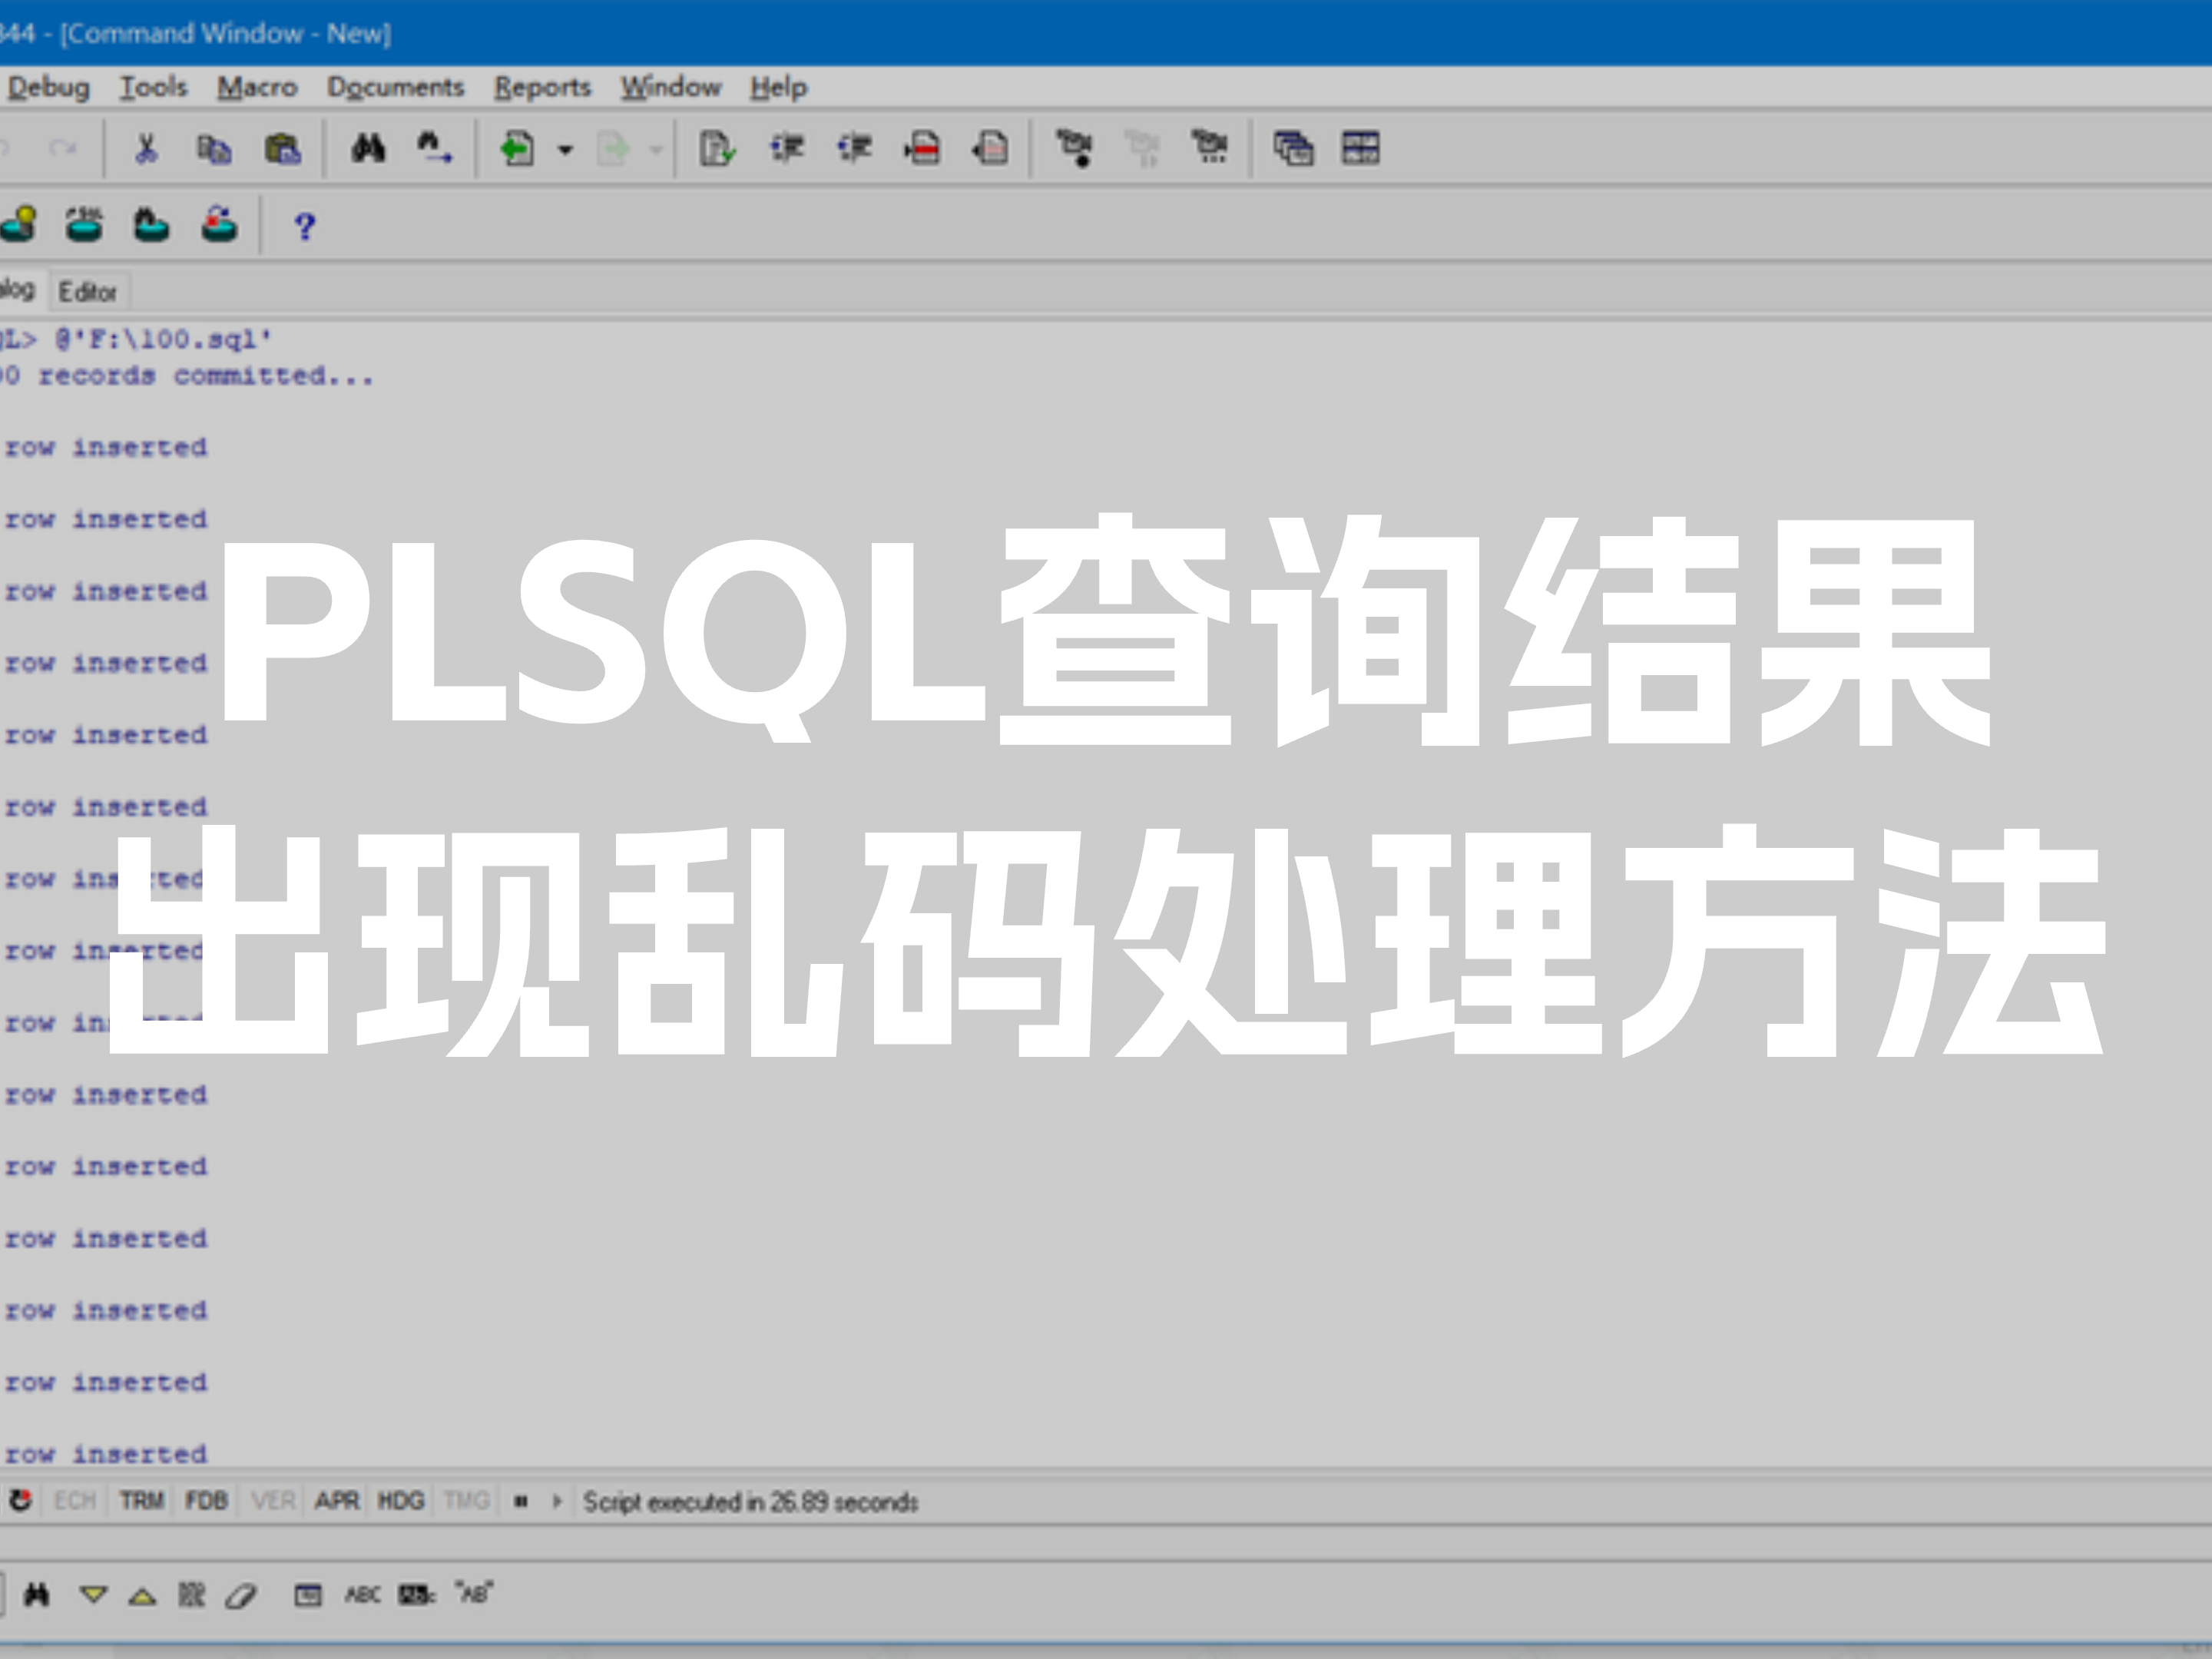Click the Indent selection icon
Screen dimensions: 2212x1659
click(x=786, y=149)
